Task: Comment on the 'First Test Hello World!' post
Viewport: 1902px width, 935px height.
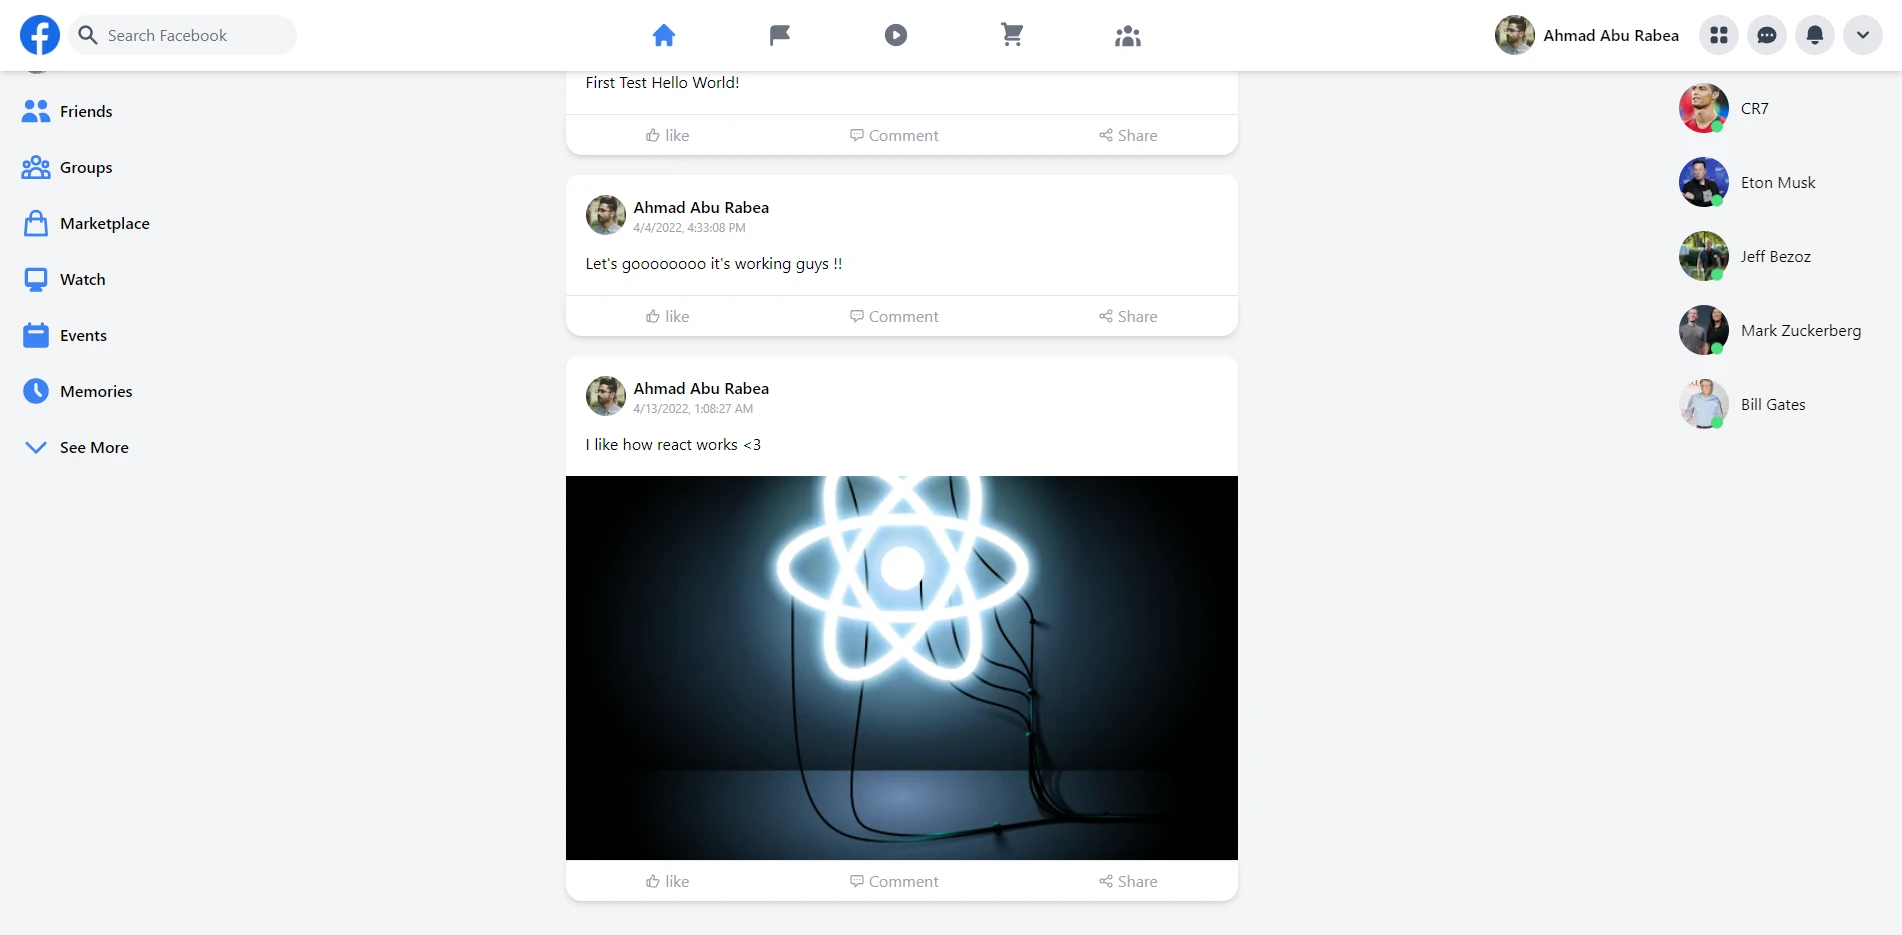Action: pyautogui.click(x=894, y=135)
